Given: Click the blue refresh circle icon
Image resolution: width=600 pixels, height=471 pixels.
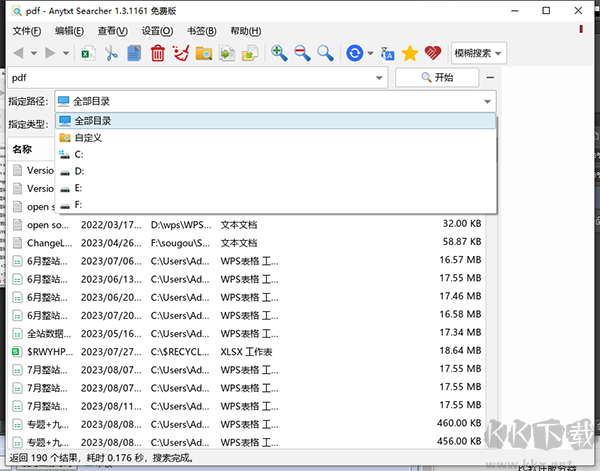Looking at the screenshot, I should click(x=355, y=53).
